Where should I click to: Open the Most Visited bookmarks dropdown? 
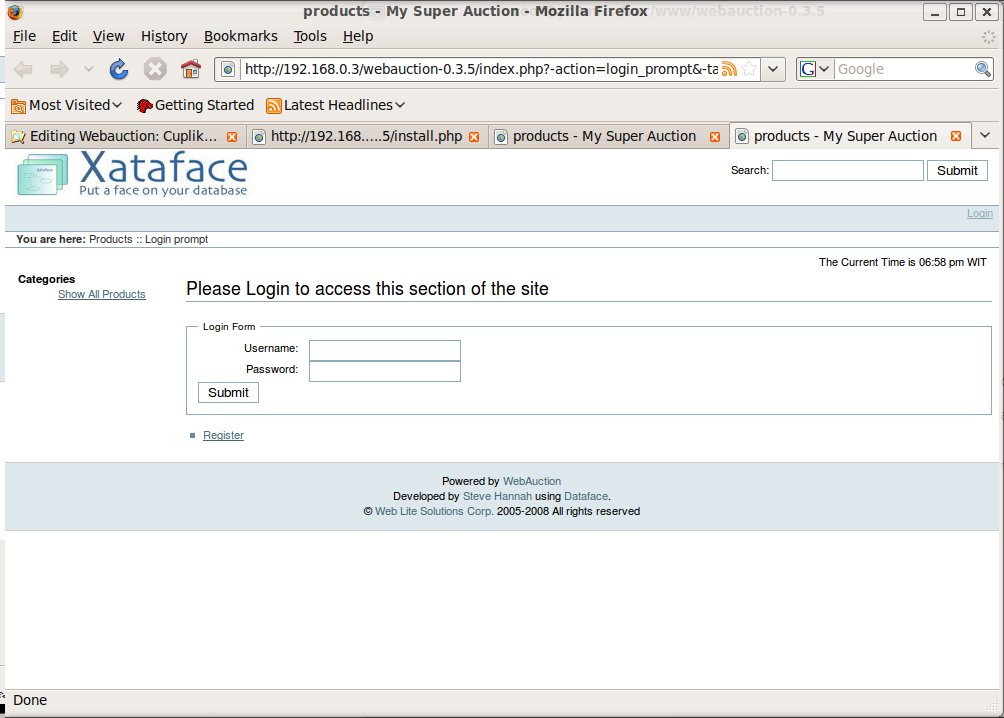(66, 105)
